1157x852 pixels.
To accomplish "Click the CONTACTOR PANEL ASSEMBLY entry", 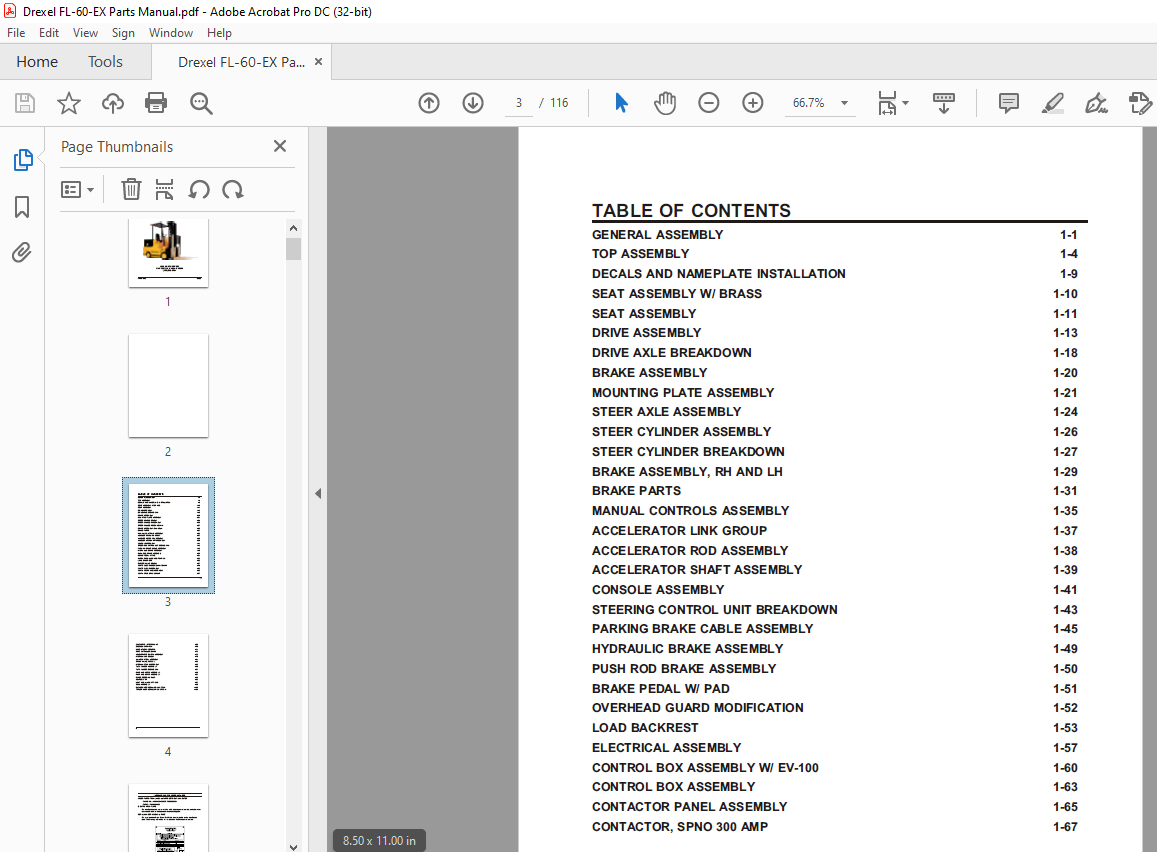I will pos(689,806).
